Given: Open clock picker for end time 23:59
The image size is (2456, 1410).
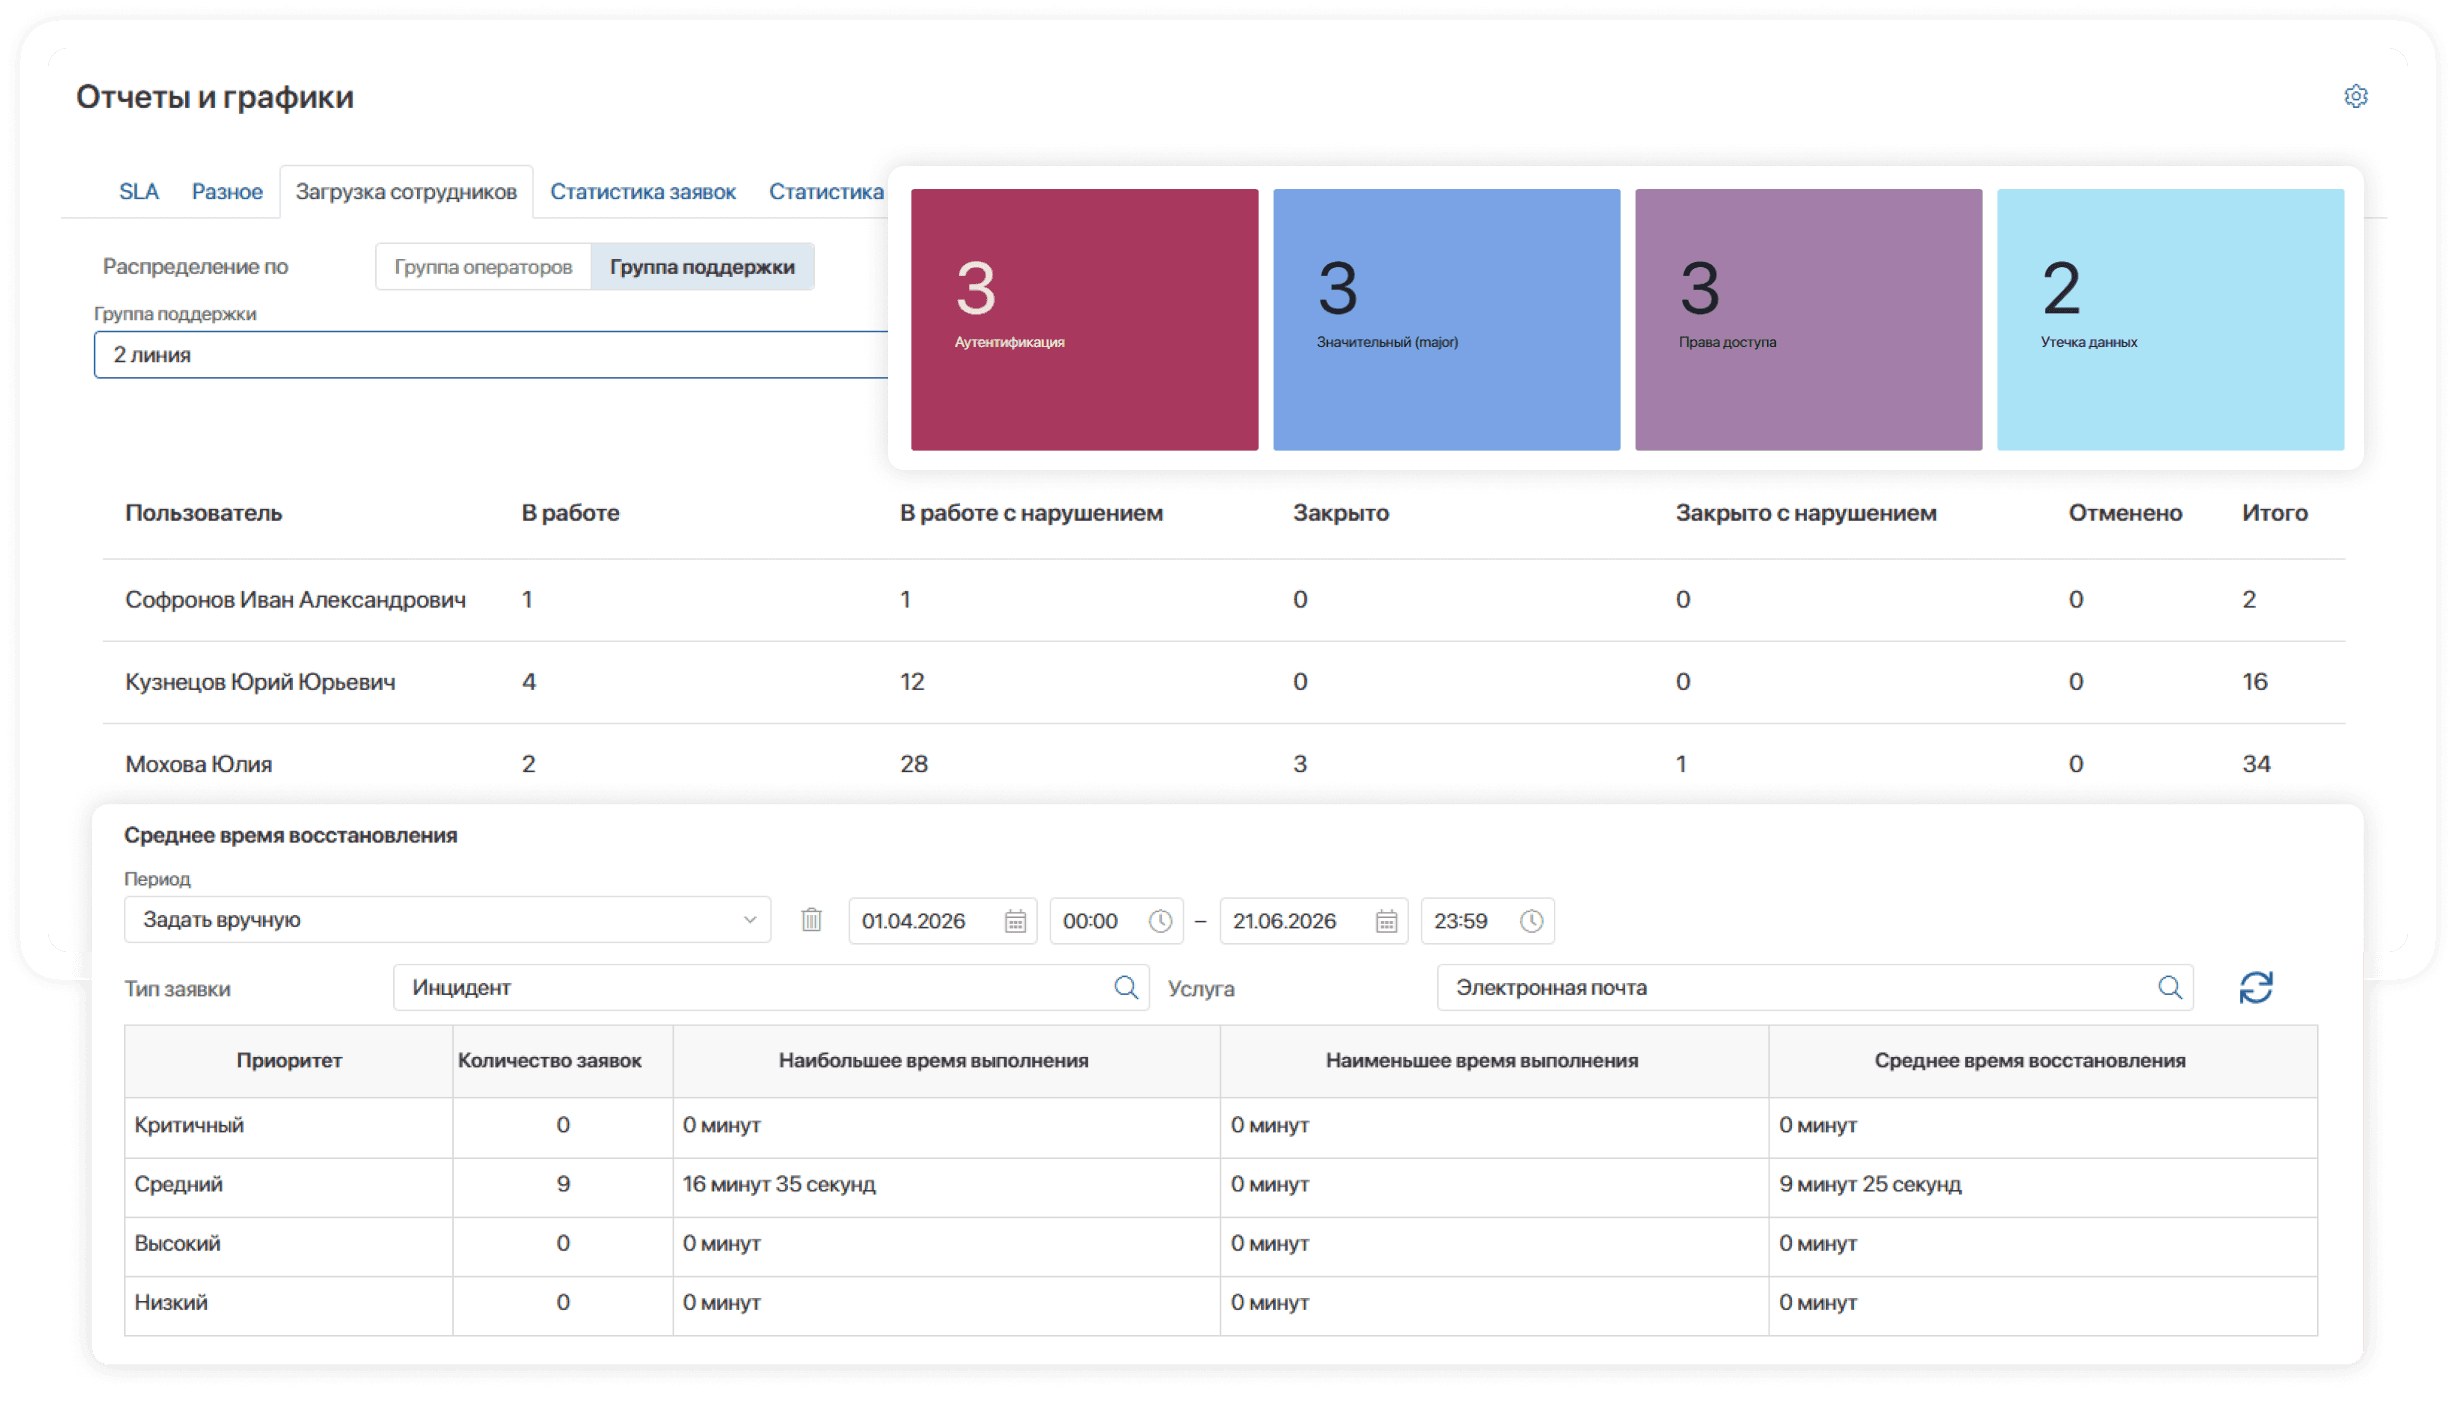Looking at the screenshot, I should [x=1531, y=921].
